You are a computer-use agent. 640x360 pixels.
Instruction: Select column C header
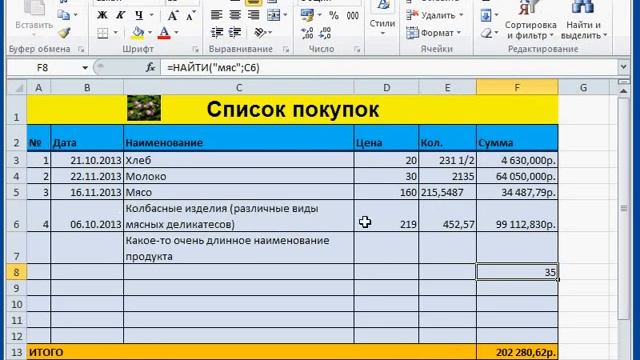click(239, 87)
